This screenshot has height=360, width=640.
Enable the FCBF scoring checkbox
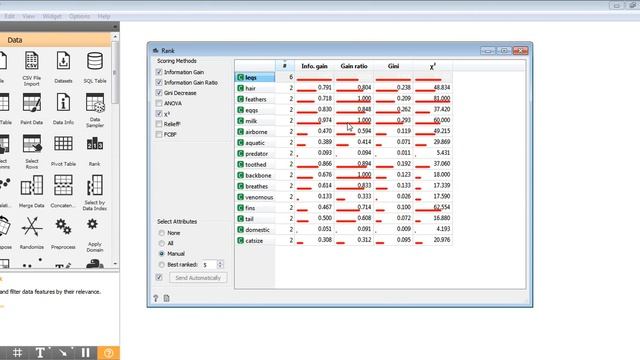pyautogui.click(x=159, y=134)
